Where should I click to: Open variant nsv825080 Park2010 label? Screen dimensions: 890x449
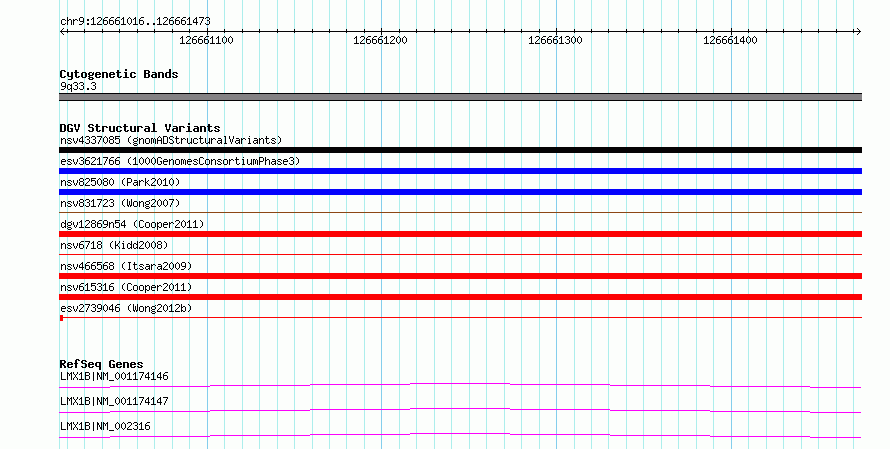click(x=120, y=182)
